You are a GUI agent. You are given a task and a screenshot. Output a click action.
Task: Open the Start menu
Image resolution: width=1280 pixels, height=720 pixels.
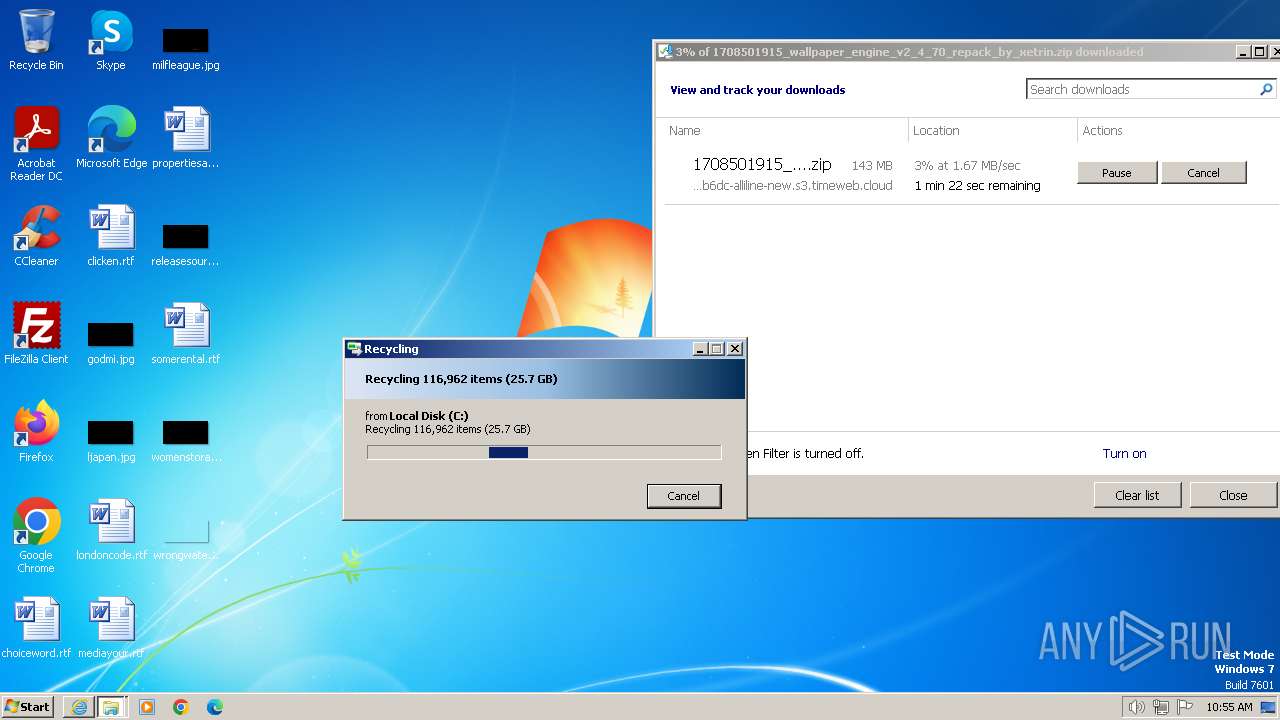coord(27,707)
